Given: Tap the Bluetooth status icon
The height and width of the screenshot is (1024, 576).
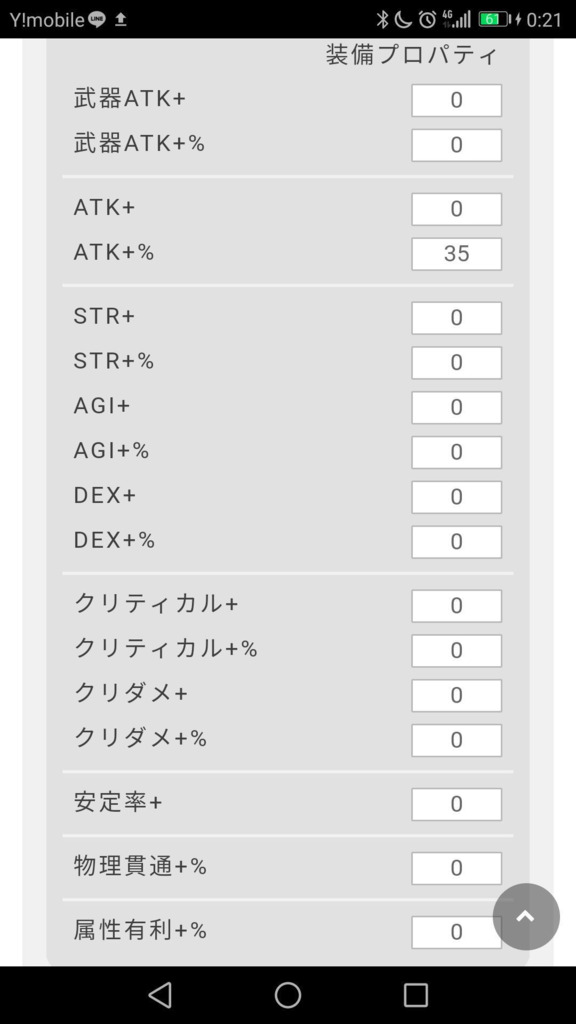Looking at the screenshot, I should coord(382,20).
